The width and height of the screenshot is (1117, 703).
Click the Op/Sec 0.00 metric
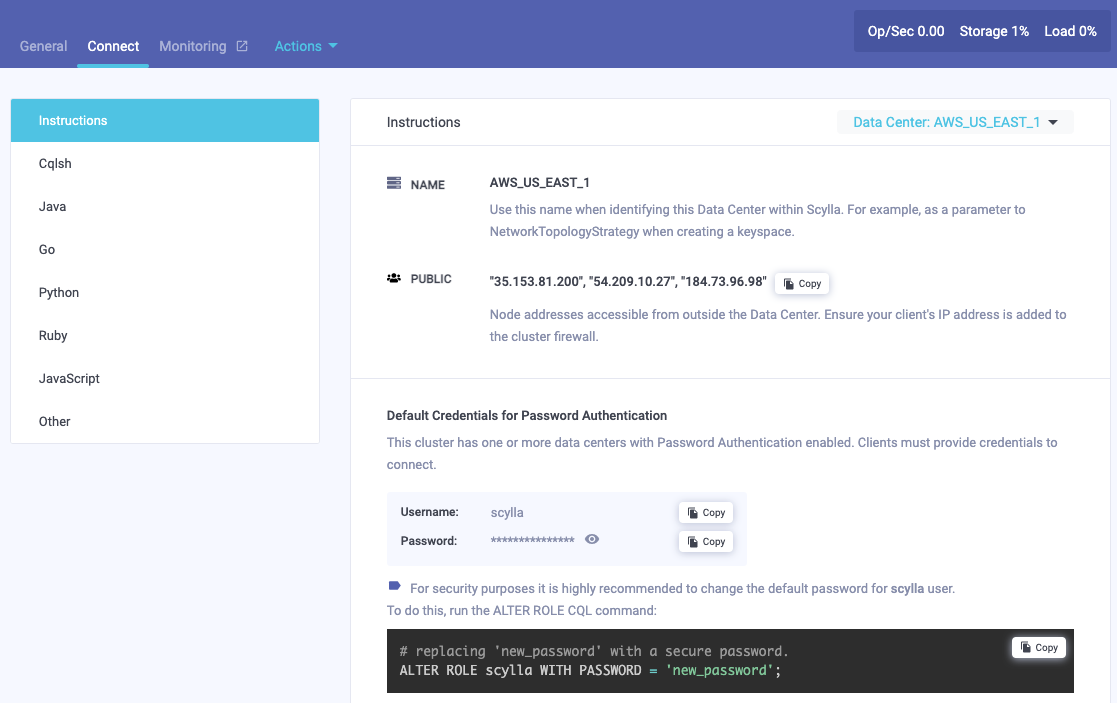pyautogui.click(x=905, y=31)
